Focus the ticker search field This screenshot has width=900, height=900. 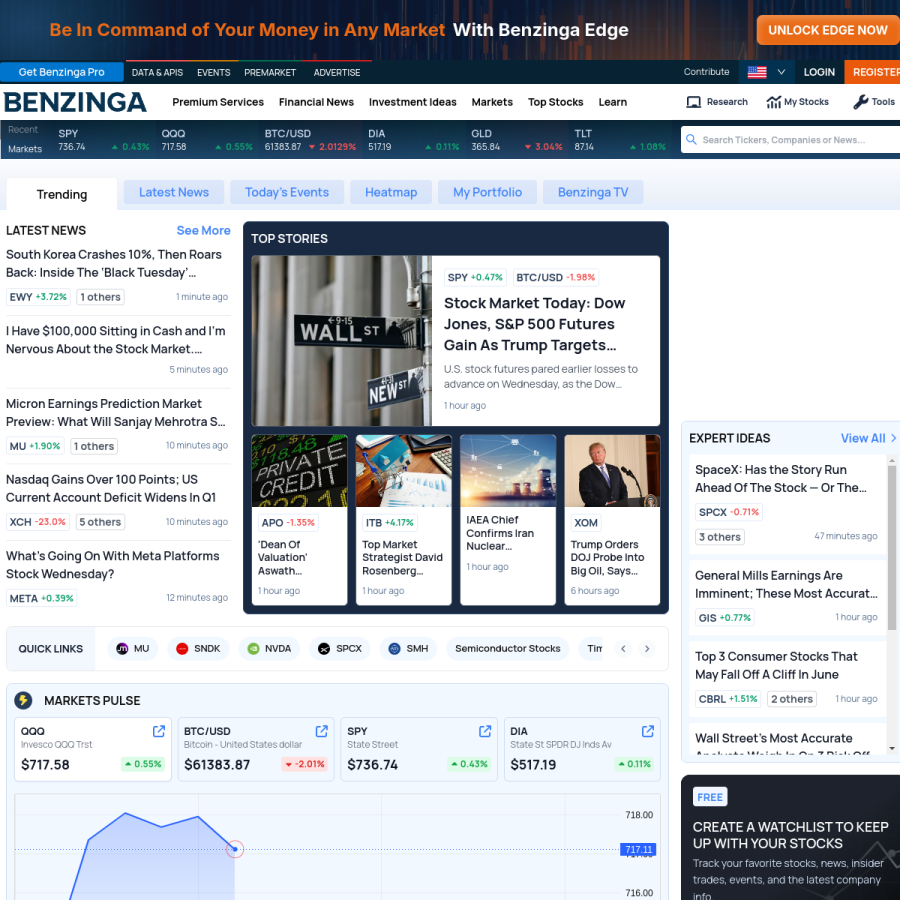[790, 139]
